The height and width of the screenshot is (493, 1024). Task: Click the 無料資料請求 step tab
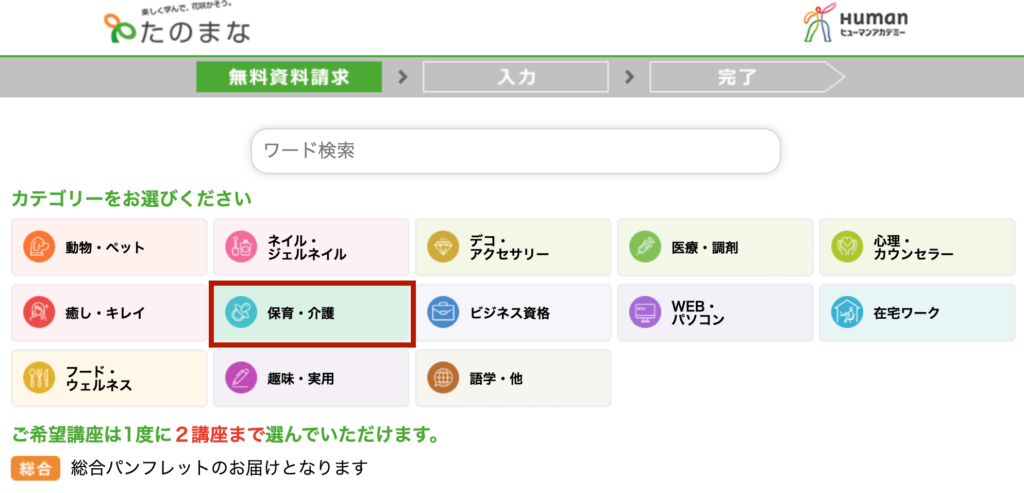pos(289,77)
